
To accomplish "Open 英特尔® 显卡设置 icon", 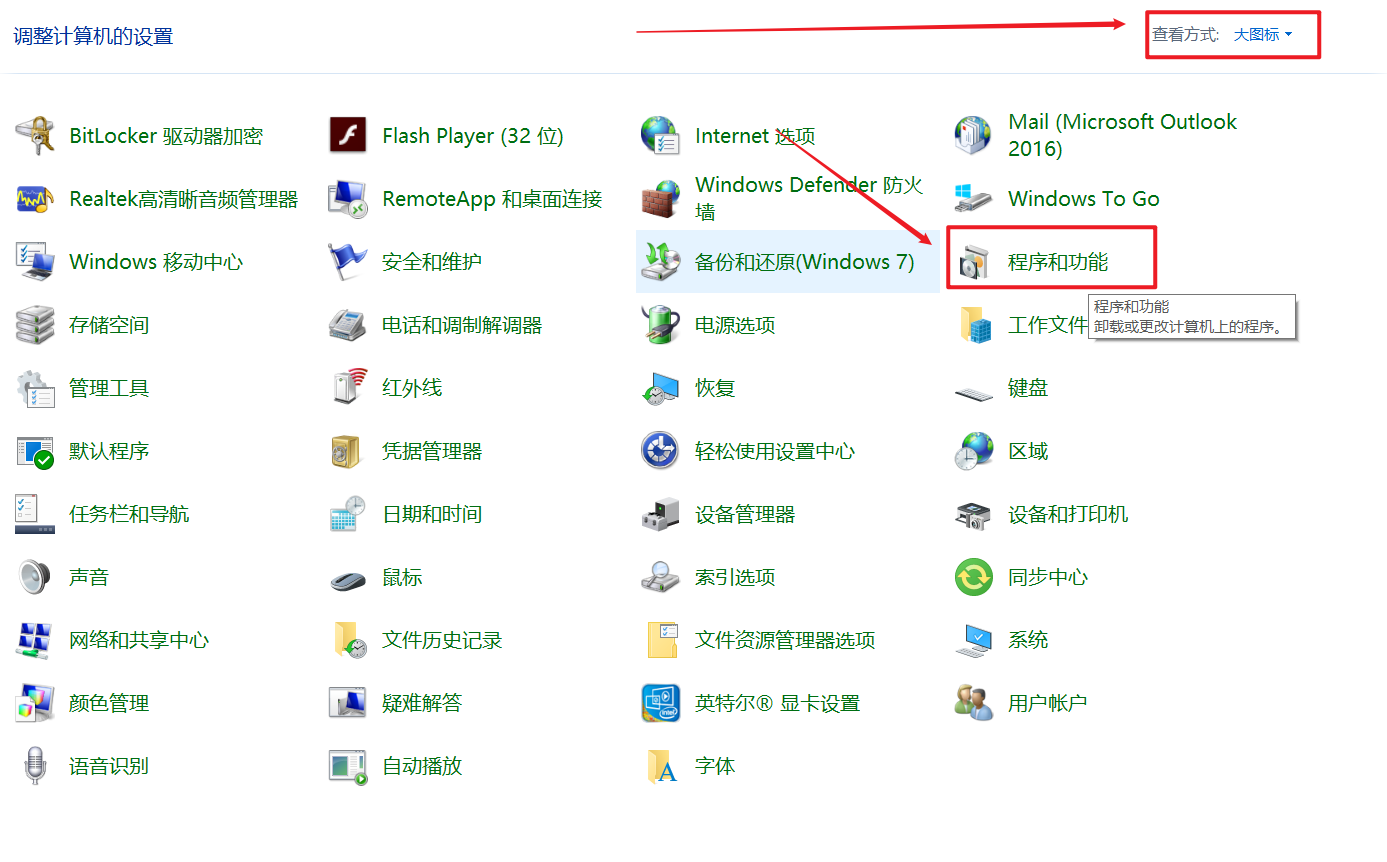I will (660, 703).
